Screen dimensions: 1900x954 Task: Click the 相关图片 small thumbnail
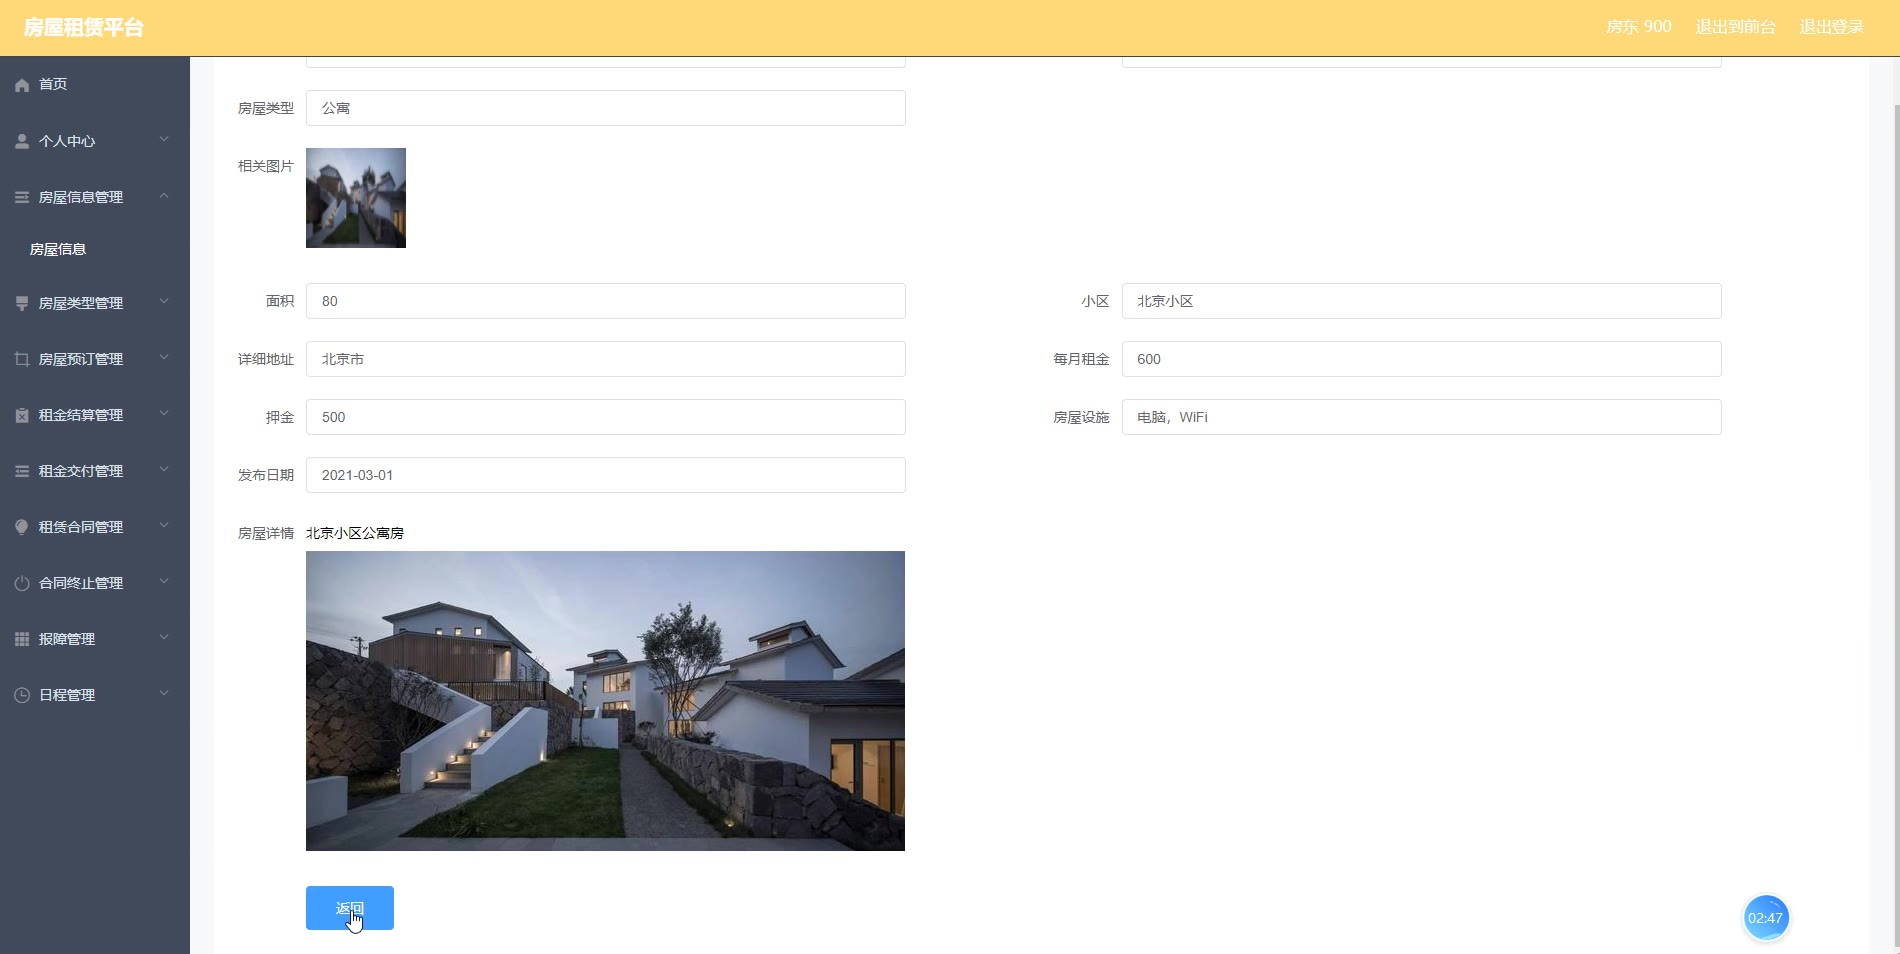coord(356,198)
